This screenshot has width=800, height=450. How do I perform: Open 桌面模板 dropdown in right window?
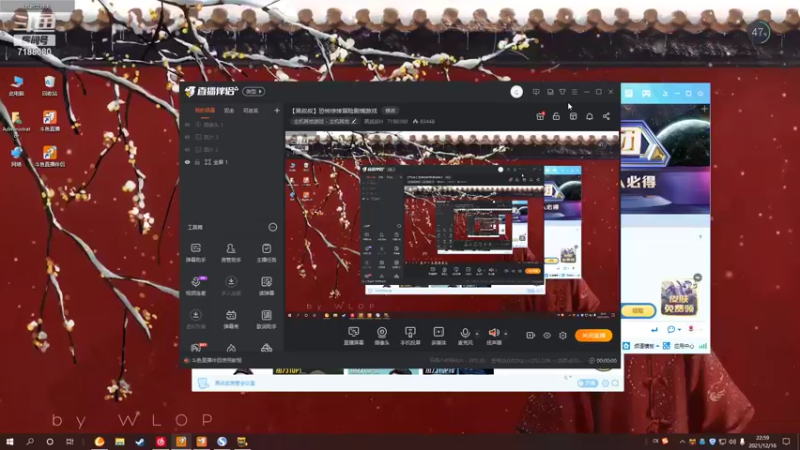tap(646, 346)
